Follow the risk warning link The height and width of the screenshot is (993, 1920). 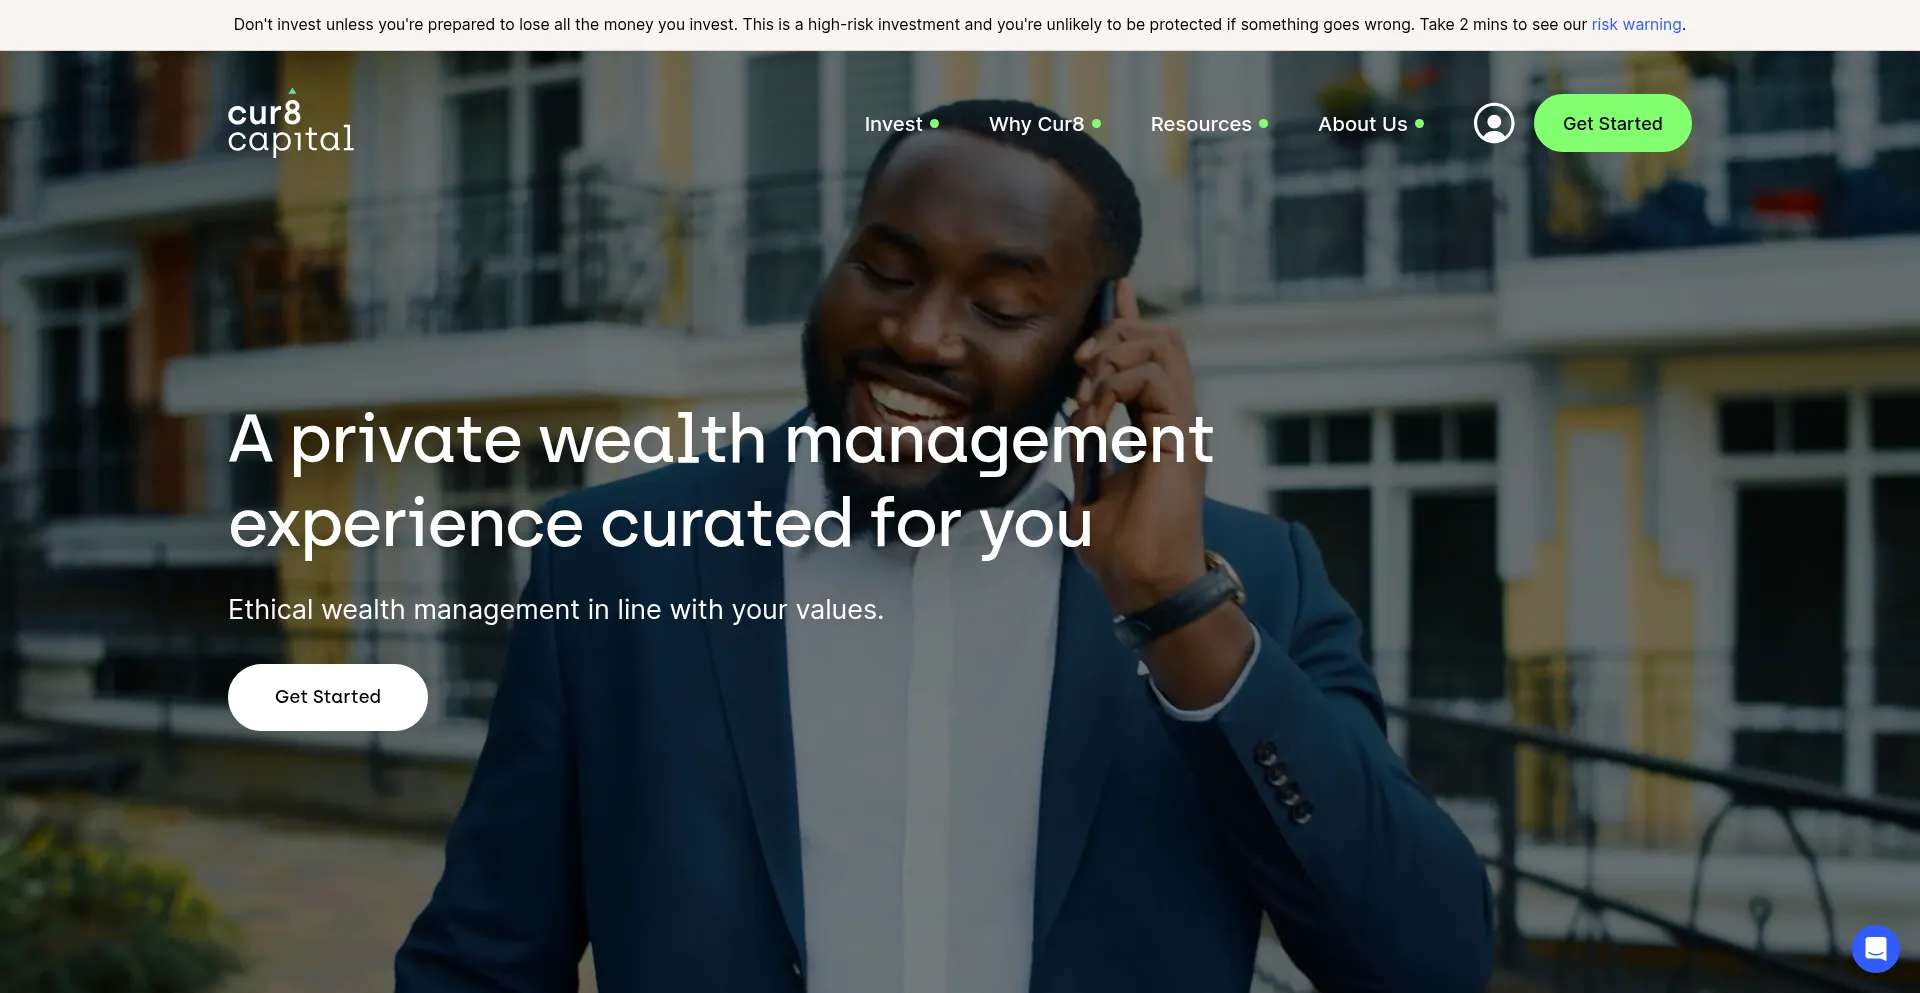1636,24
